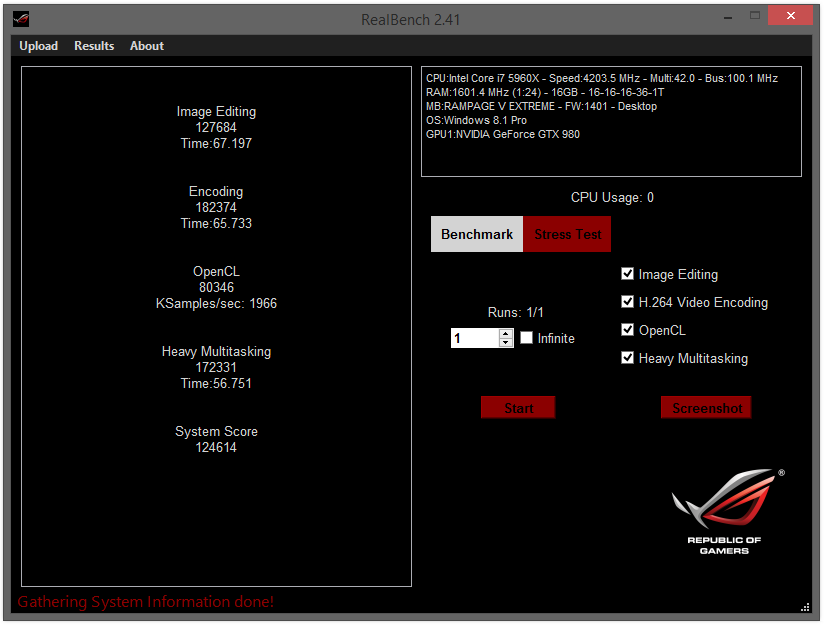Click the Time:65.733 value
825x627 pixels.
click(216, 224)
